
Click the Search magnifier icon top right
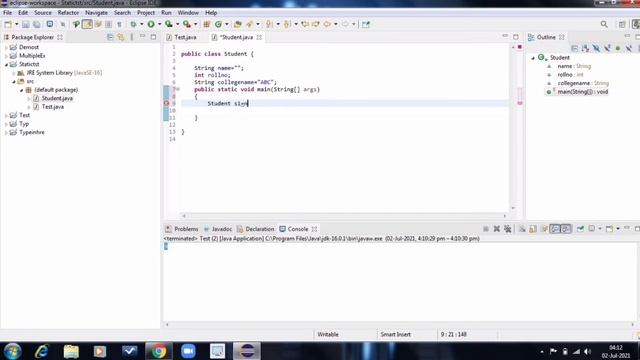click(x=604, y=24)
